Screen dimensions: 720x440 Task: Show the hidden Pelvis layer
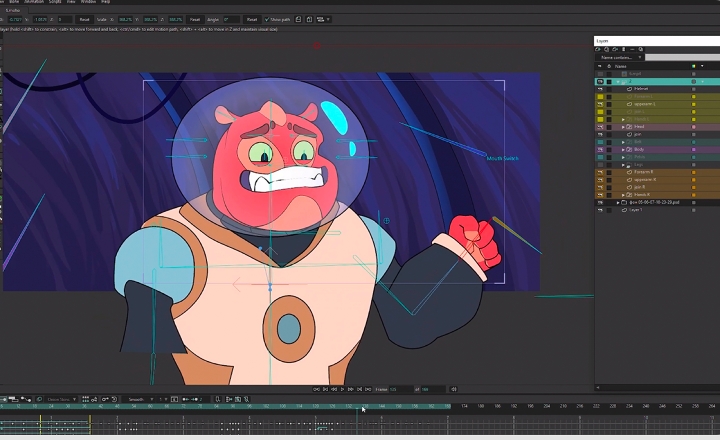coord(600,157)
